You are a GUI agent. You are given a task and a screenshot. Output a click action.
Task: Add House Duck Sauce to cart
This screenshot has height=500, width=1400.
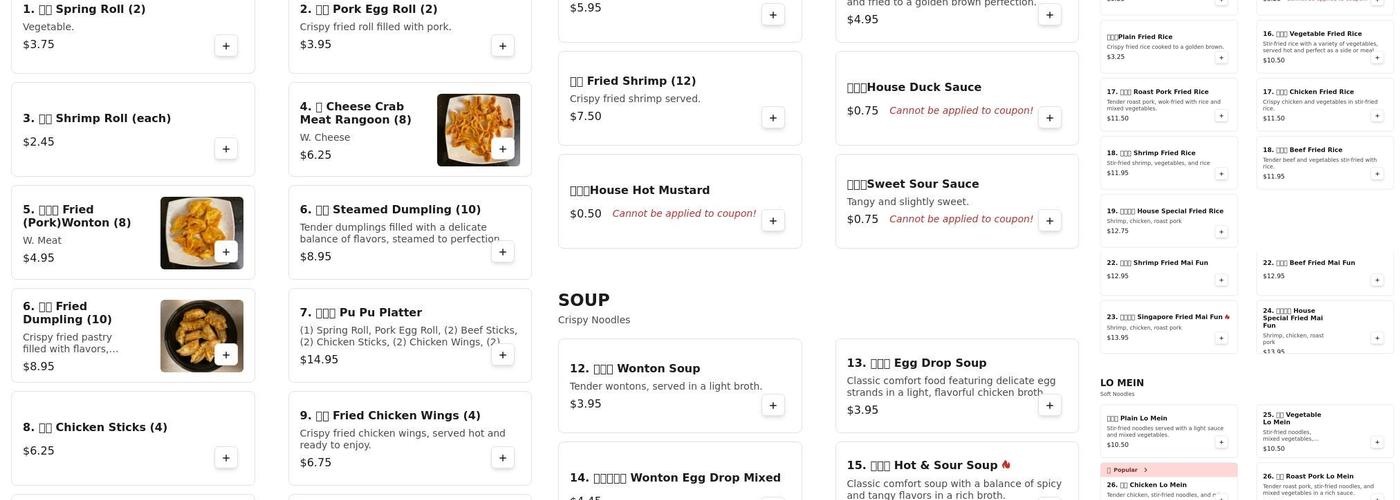(x=1050, y=118)
